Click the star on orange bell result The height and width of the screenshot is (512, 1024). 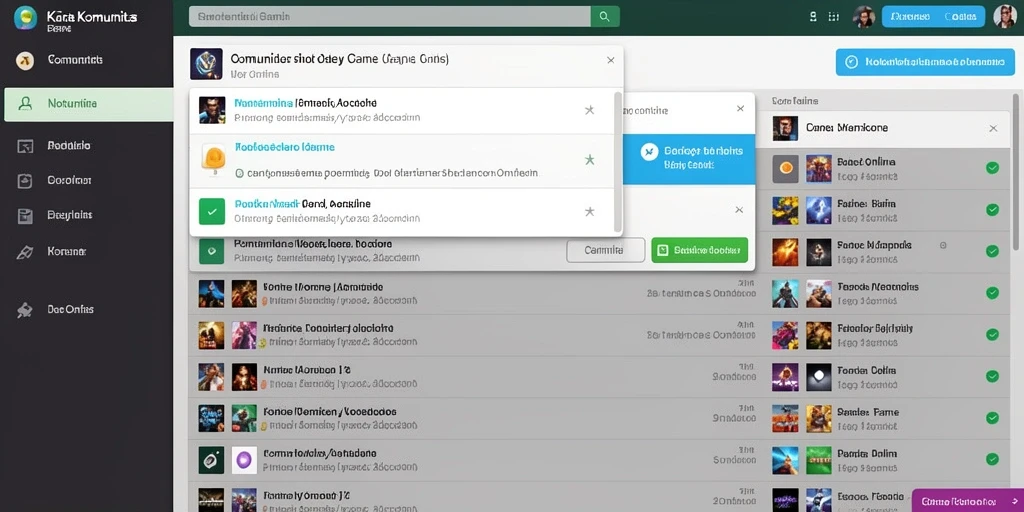(x=589, y=160)
